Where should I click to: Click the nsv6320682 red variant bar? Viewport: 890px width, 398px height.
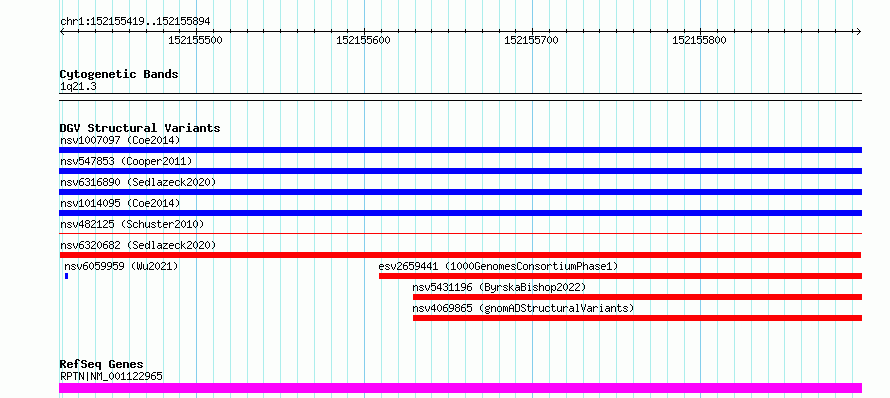pyautogui.click(x=460, y=255)
